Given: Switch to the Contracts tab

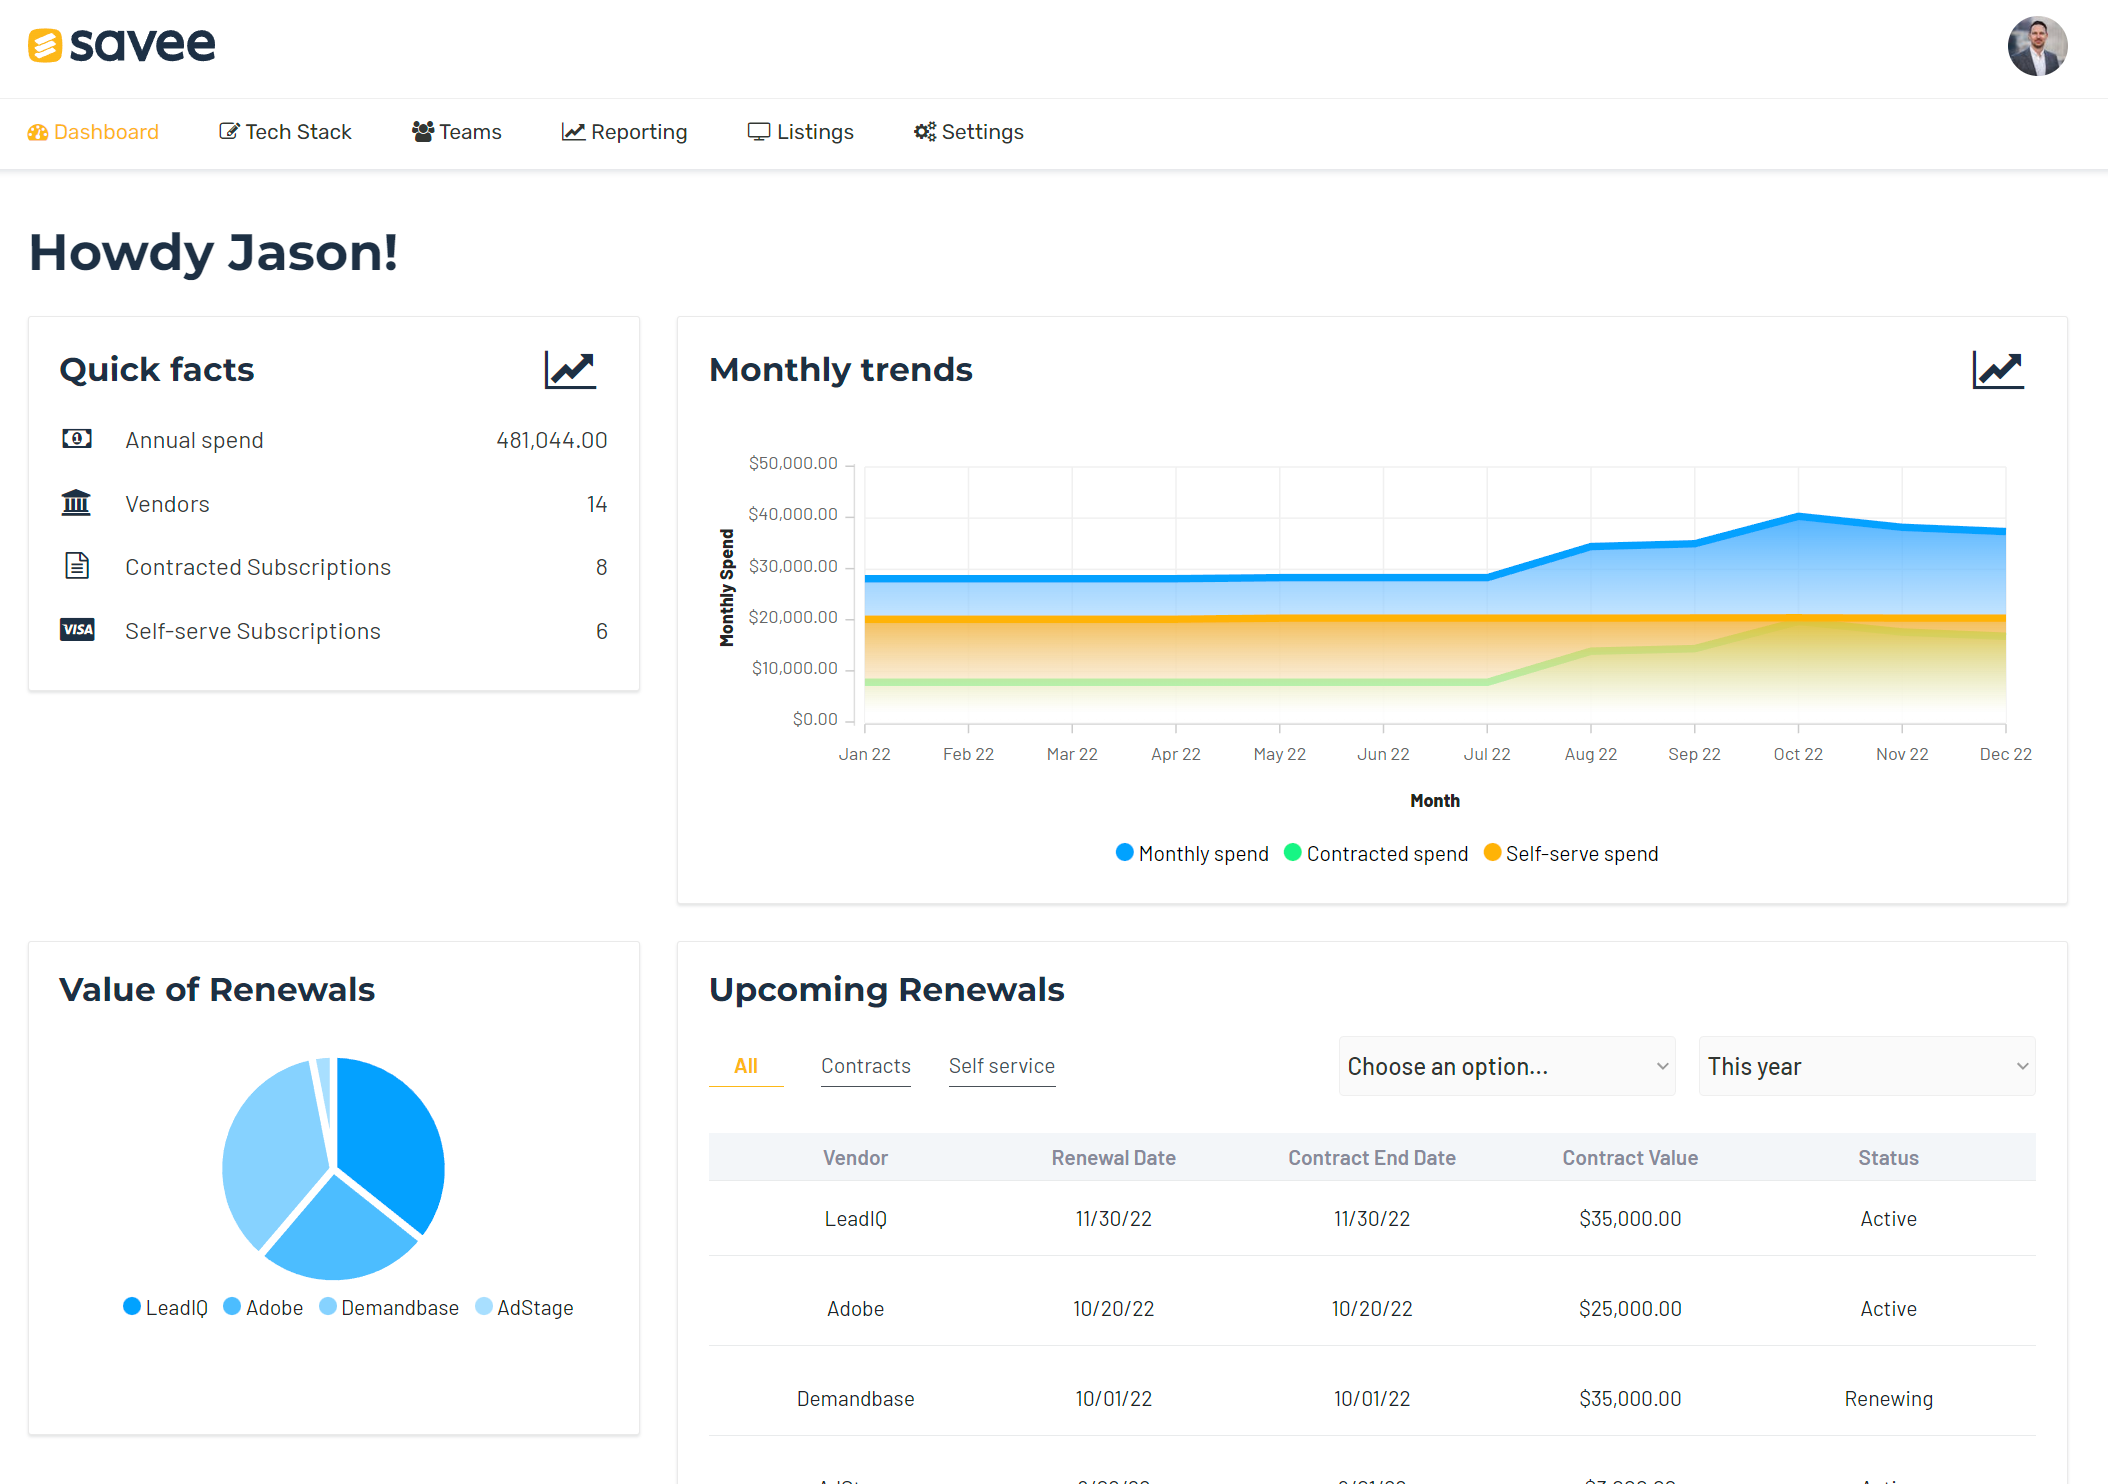Looking at the screenshot, I should (x=865, y=1066).
